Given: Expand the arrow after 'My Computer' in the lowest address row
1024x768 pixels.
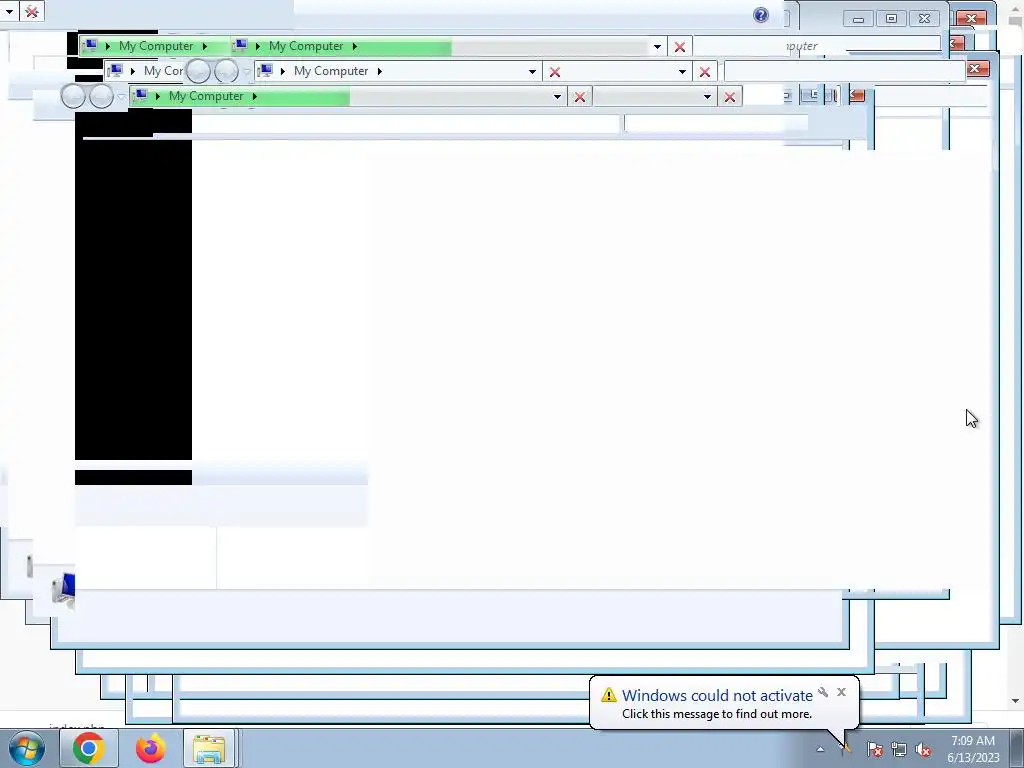Looking at the screenshot, I should tap(255, 96).
